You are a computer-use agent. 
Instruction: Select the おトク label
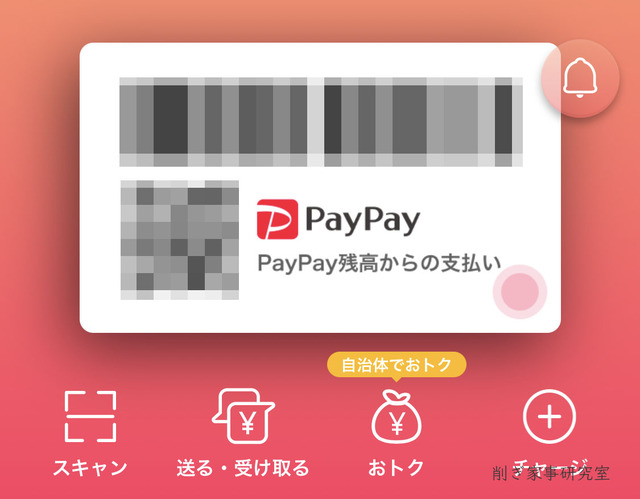point(396,468)
